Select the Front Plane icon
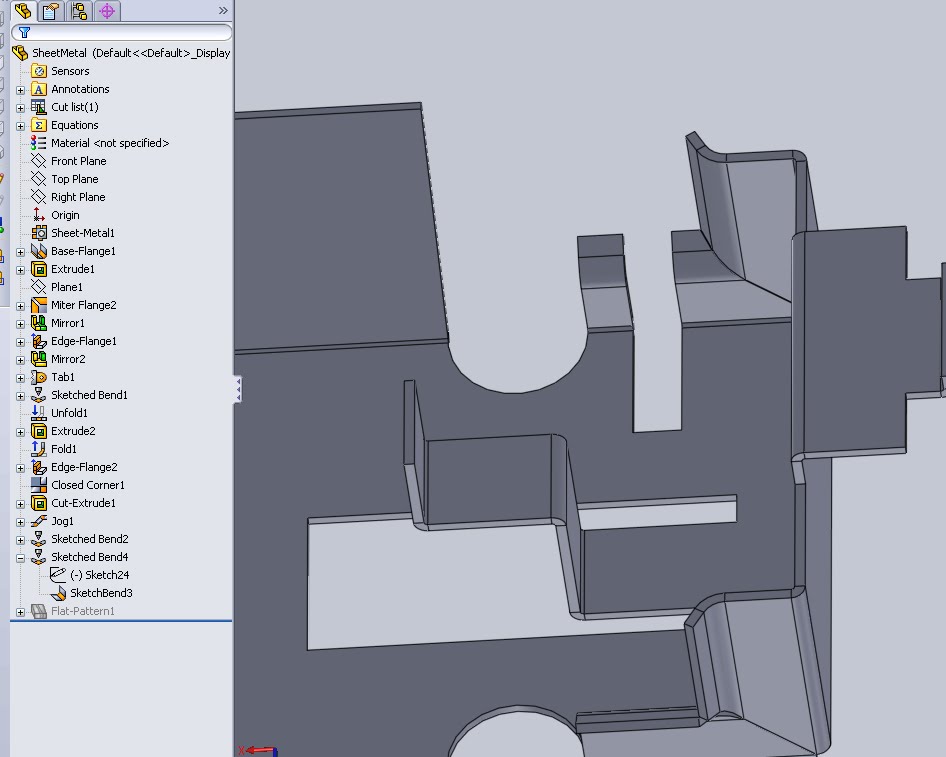The image size is (946, 757). pos(39,161)
